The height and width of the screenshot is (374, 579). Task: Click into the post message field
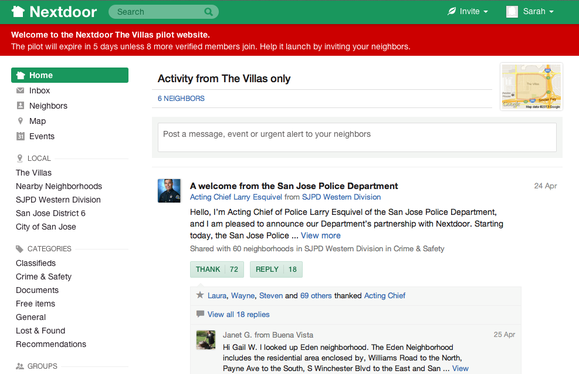[x=357, y=137]
